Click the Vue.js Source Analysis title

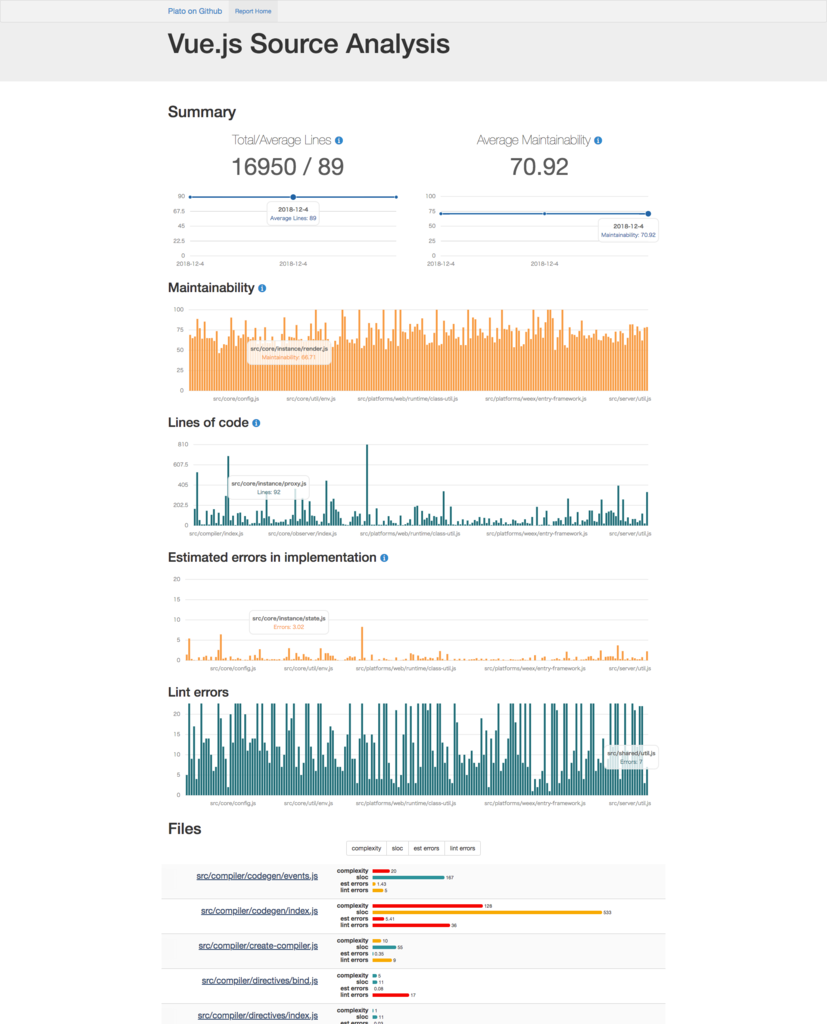[308, 44]
